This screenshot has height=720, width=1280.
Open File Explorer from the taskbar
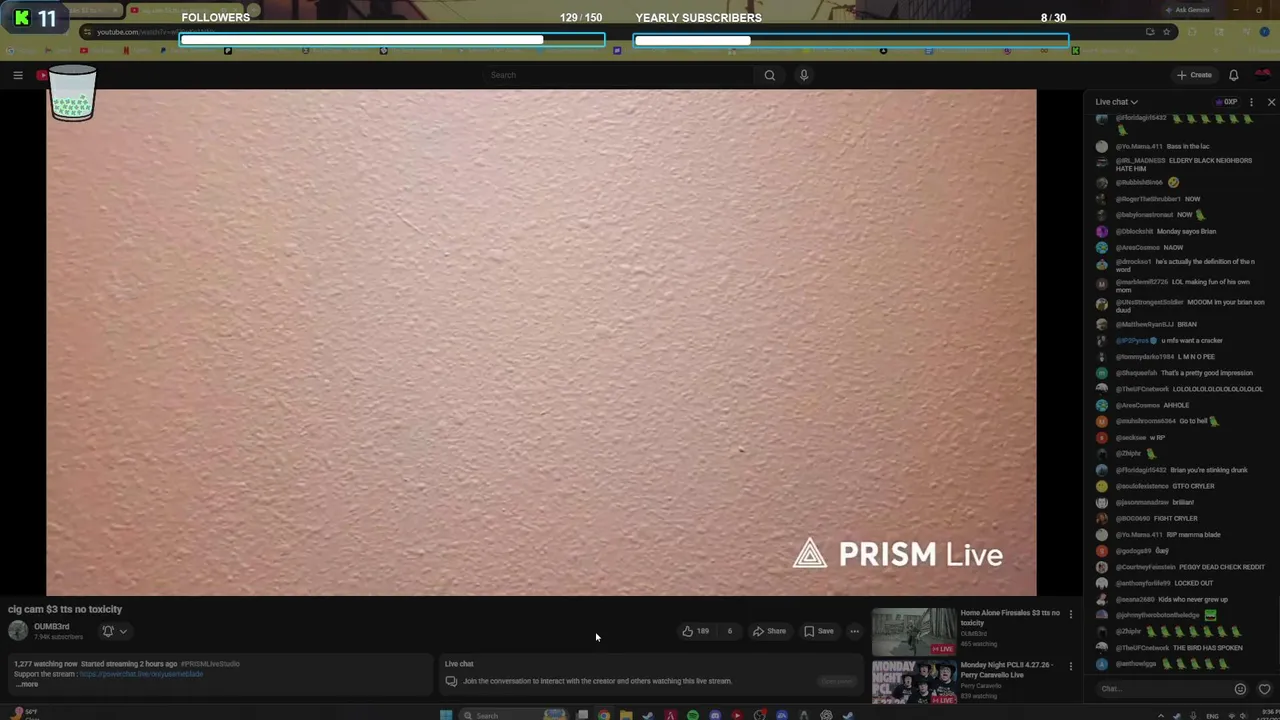coord(626,715)
